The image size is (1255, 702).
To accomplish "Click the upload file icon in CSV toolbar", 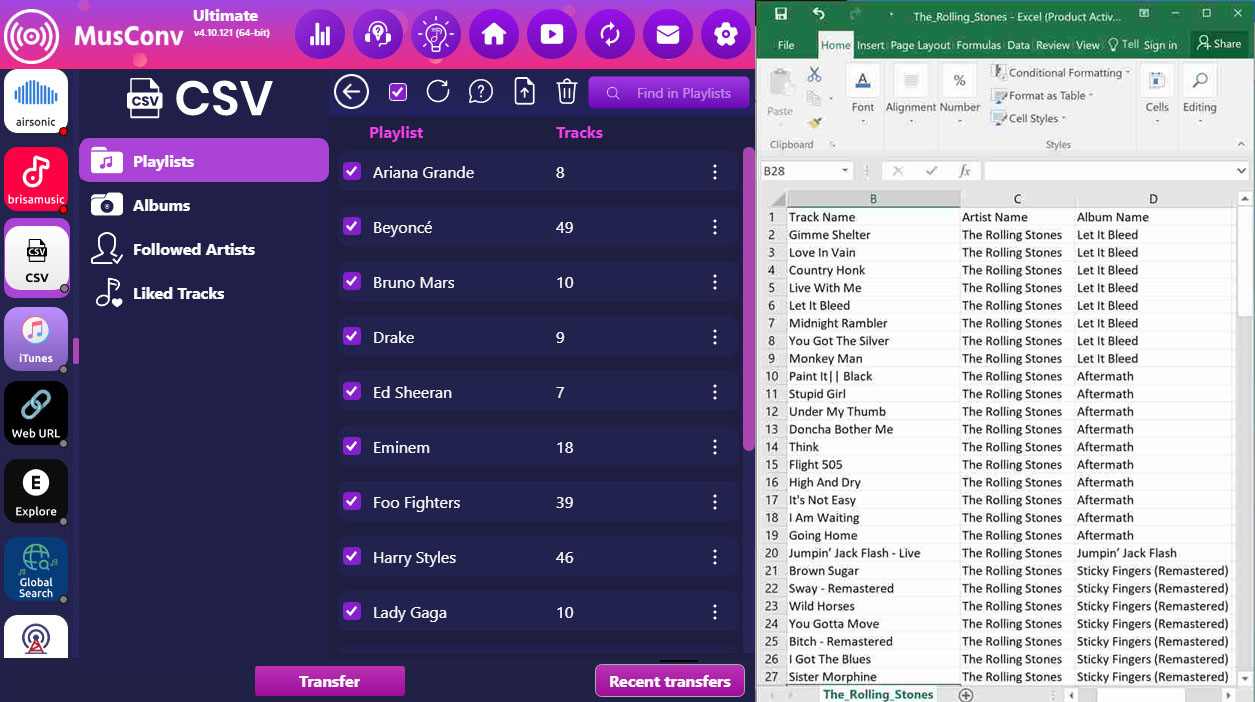I will (x=524, y=92).
